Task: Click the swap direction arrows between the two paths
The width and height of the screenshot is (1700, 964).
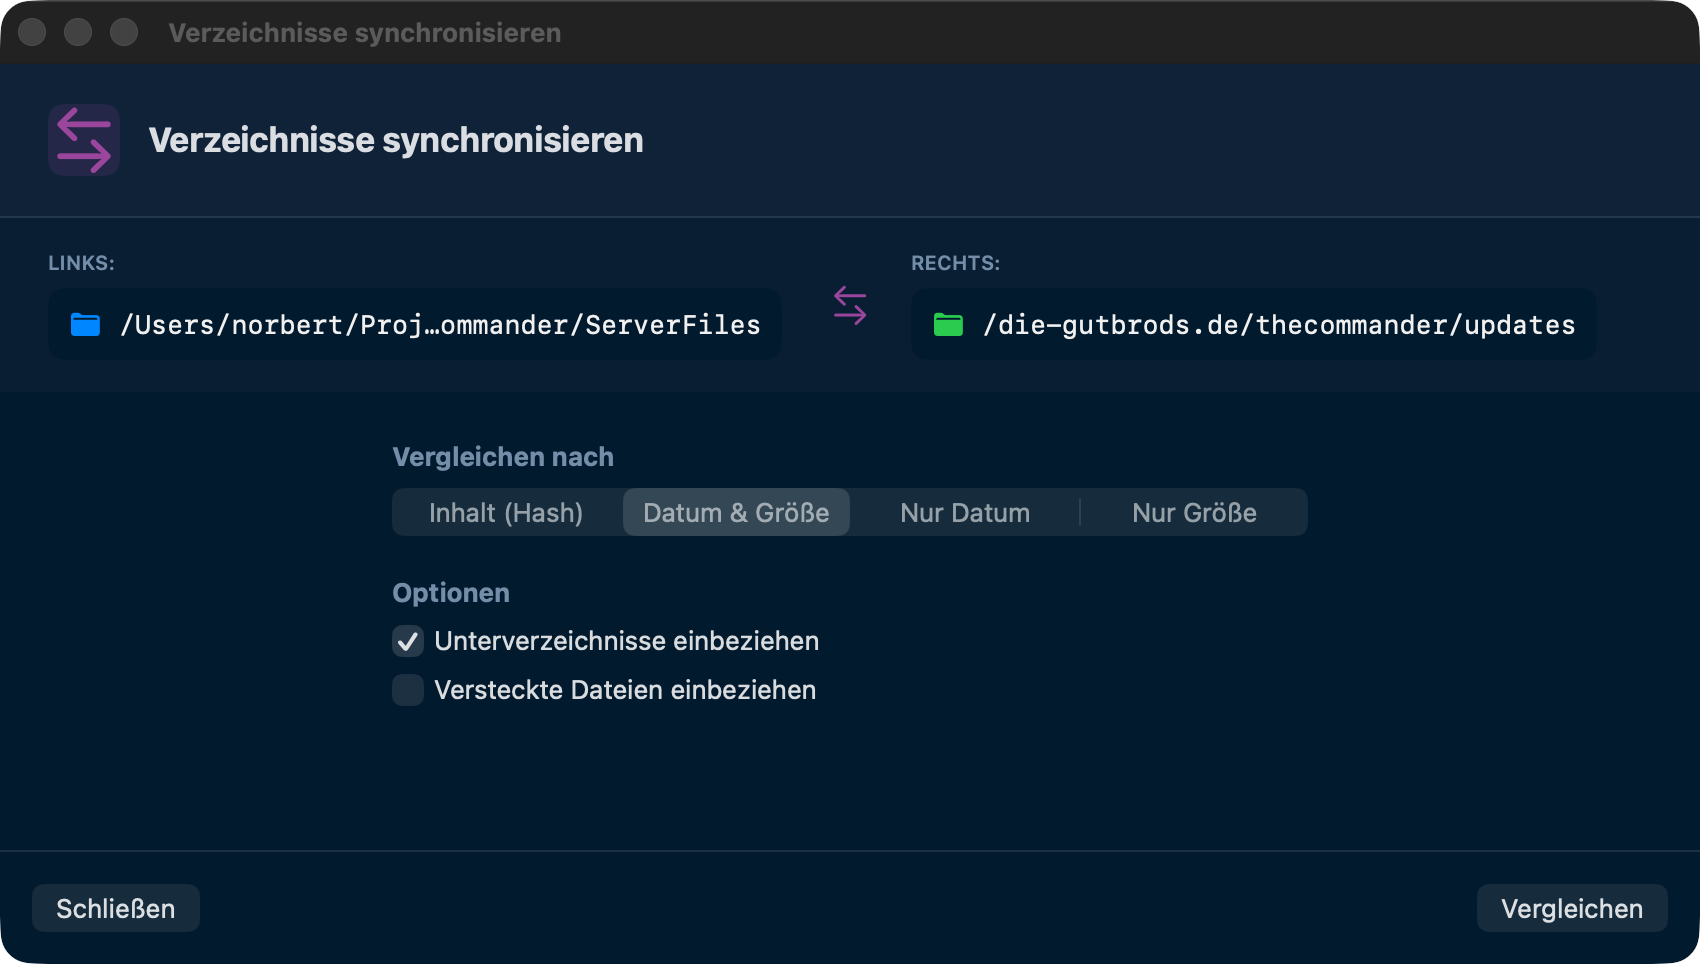Action: [x=849, y=306]
